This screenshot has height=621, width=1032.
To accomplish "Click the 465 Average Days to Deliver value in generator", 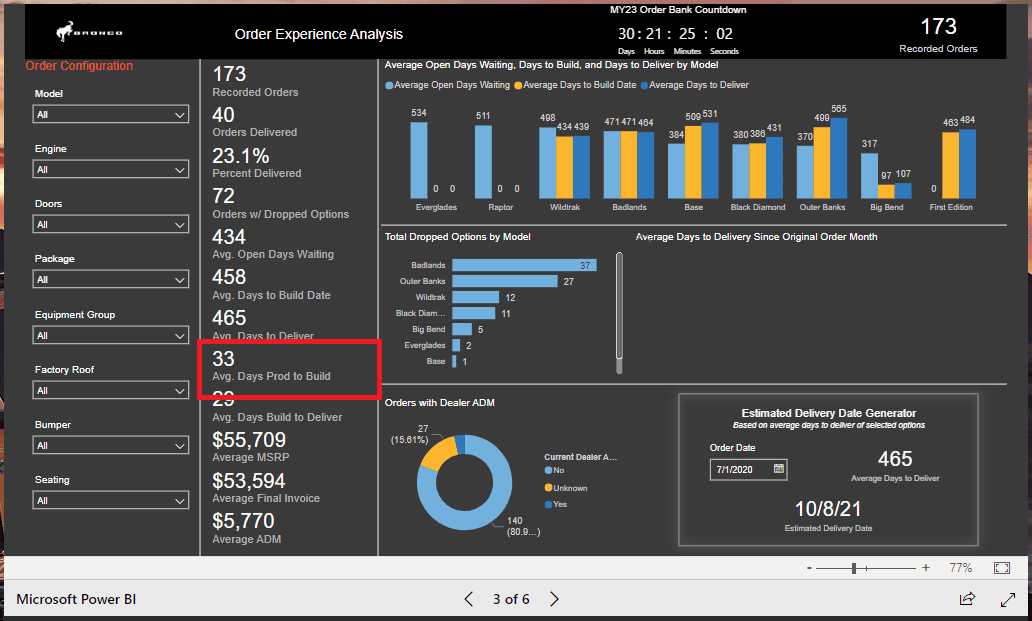I will [895, 459].
